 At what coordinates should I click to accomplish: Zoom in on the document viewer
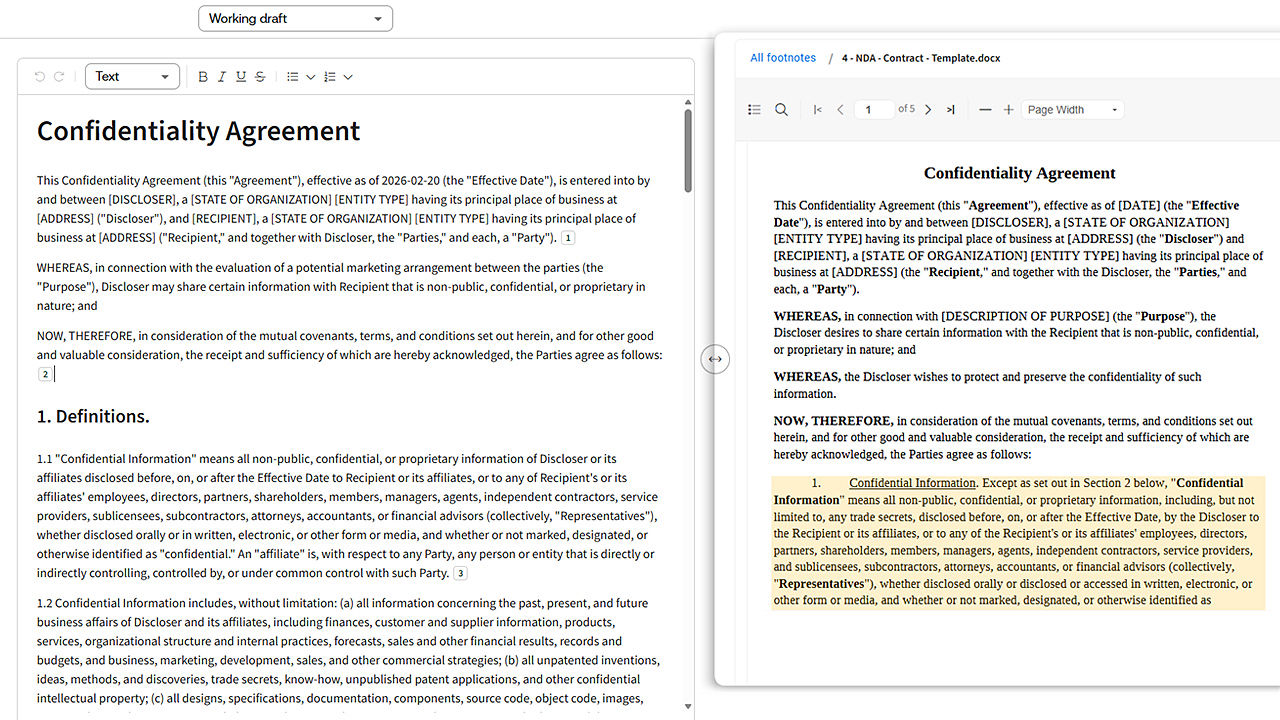tap(1009, 110)
